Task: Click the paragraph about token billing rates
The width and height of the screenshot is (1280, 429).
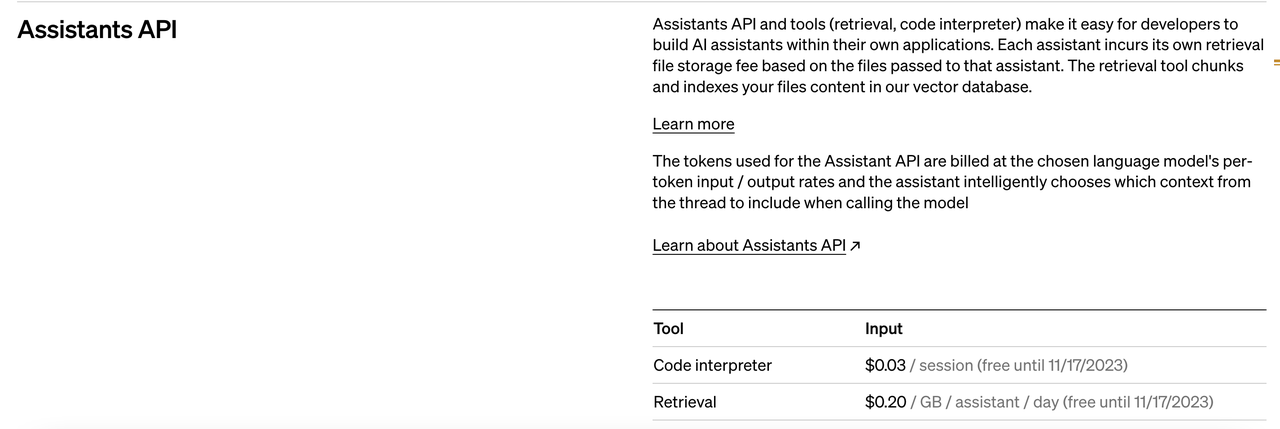Action: pos(951,182)
